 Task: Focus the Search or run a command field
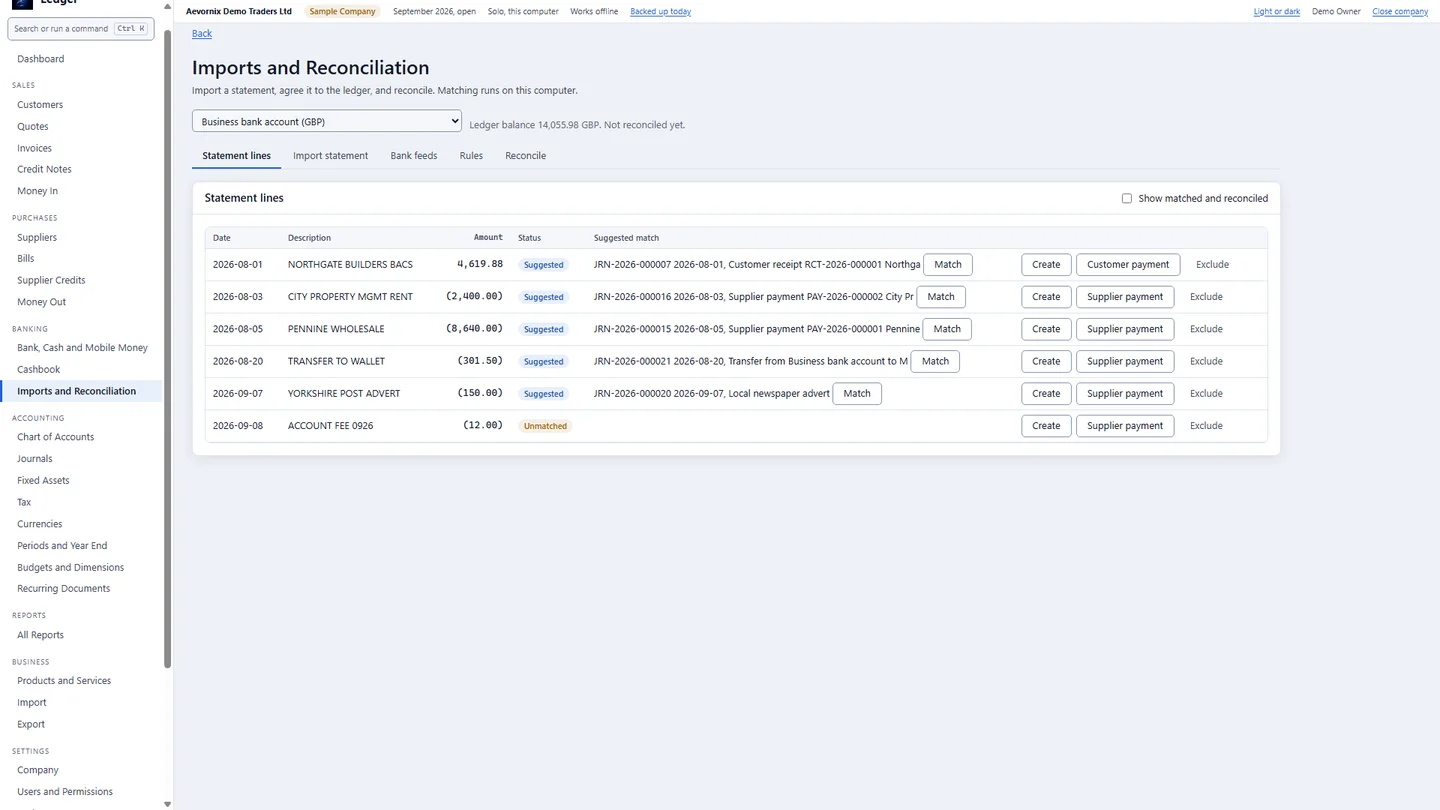81,29
